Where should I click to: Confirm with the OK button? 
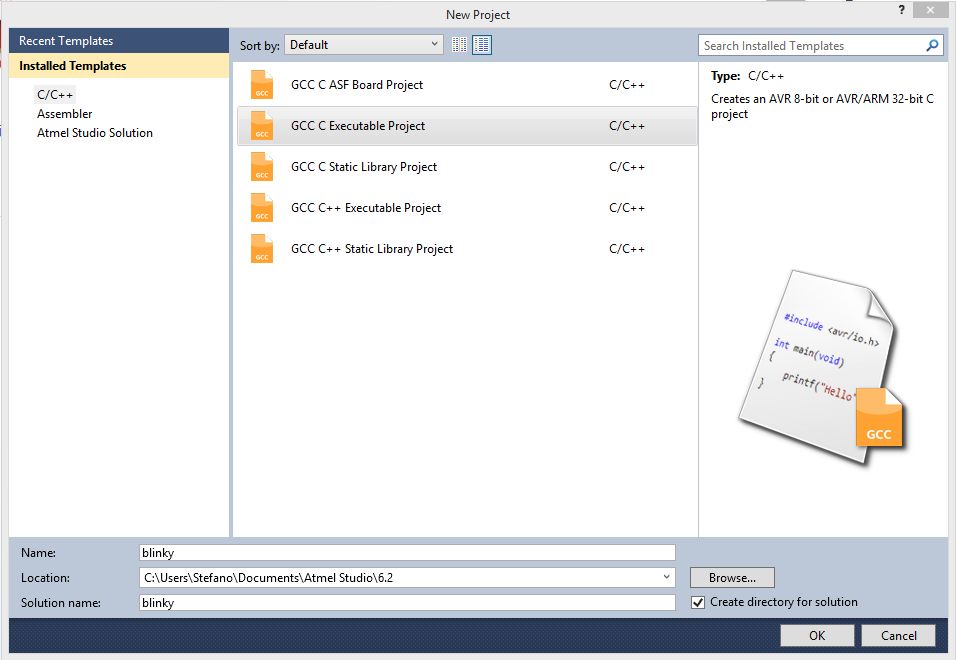pyautogui.click(x=817, y=635)
